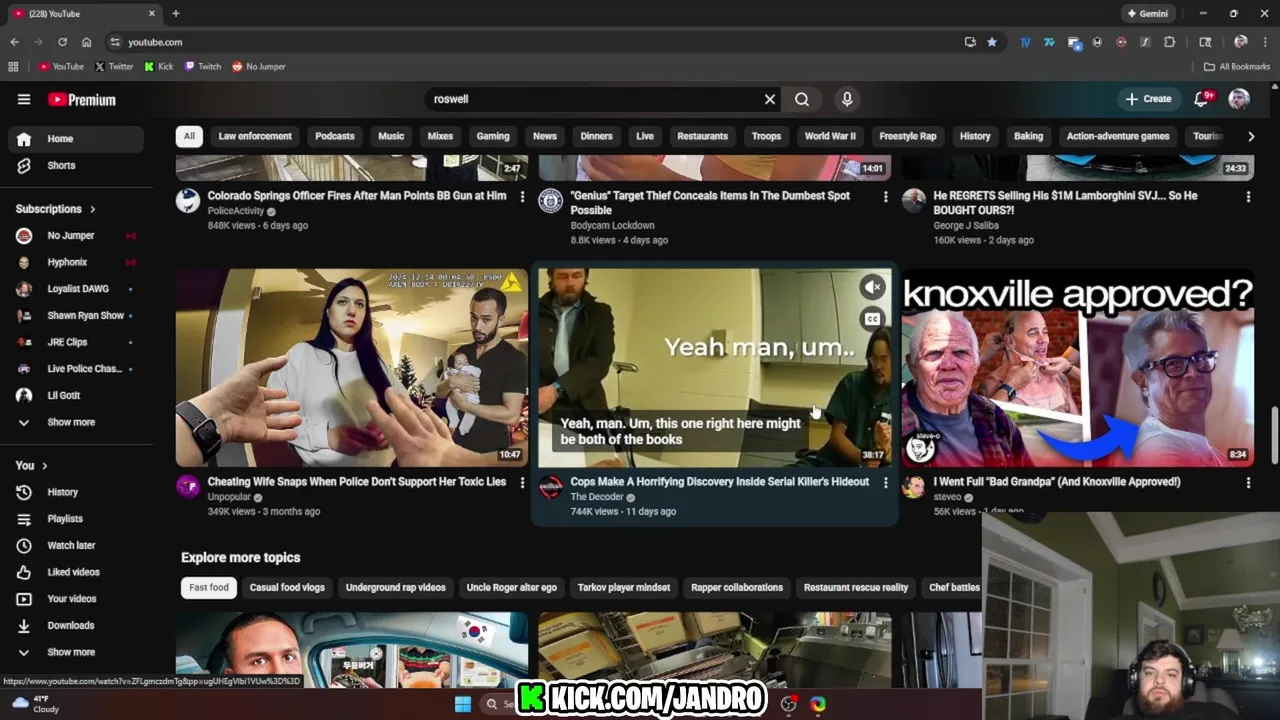This screenshot has width=1280, height=720.
Task: Open options for the Bad Grandpa video
Action: [1248, 483]
